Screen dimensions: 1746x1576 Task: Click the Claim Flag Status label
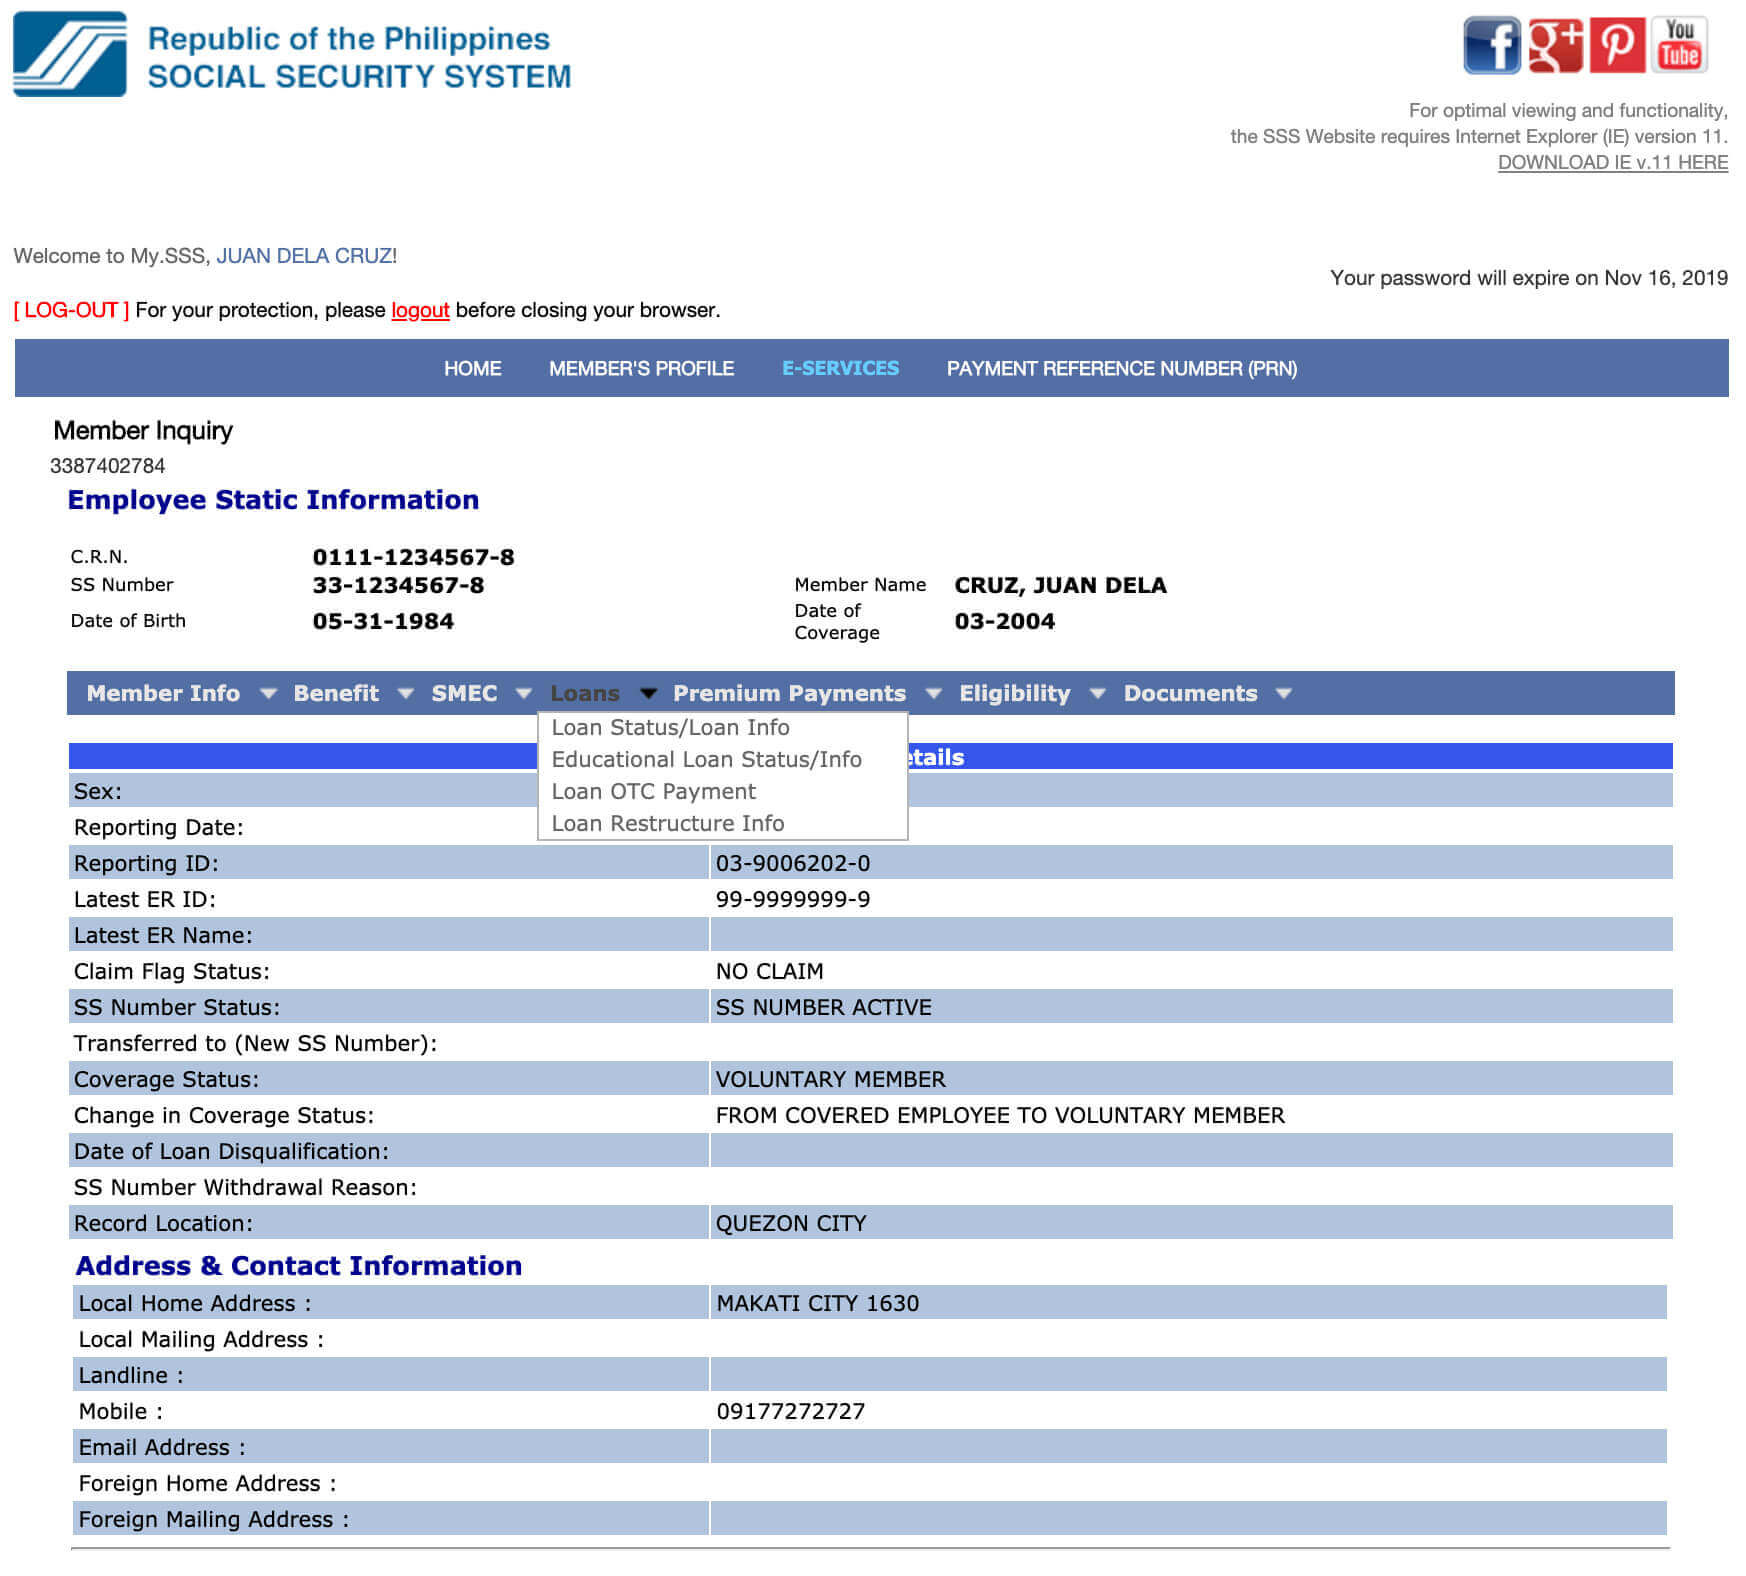click(x=171, y=970)
